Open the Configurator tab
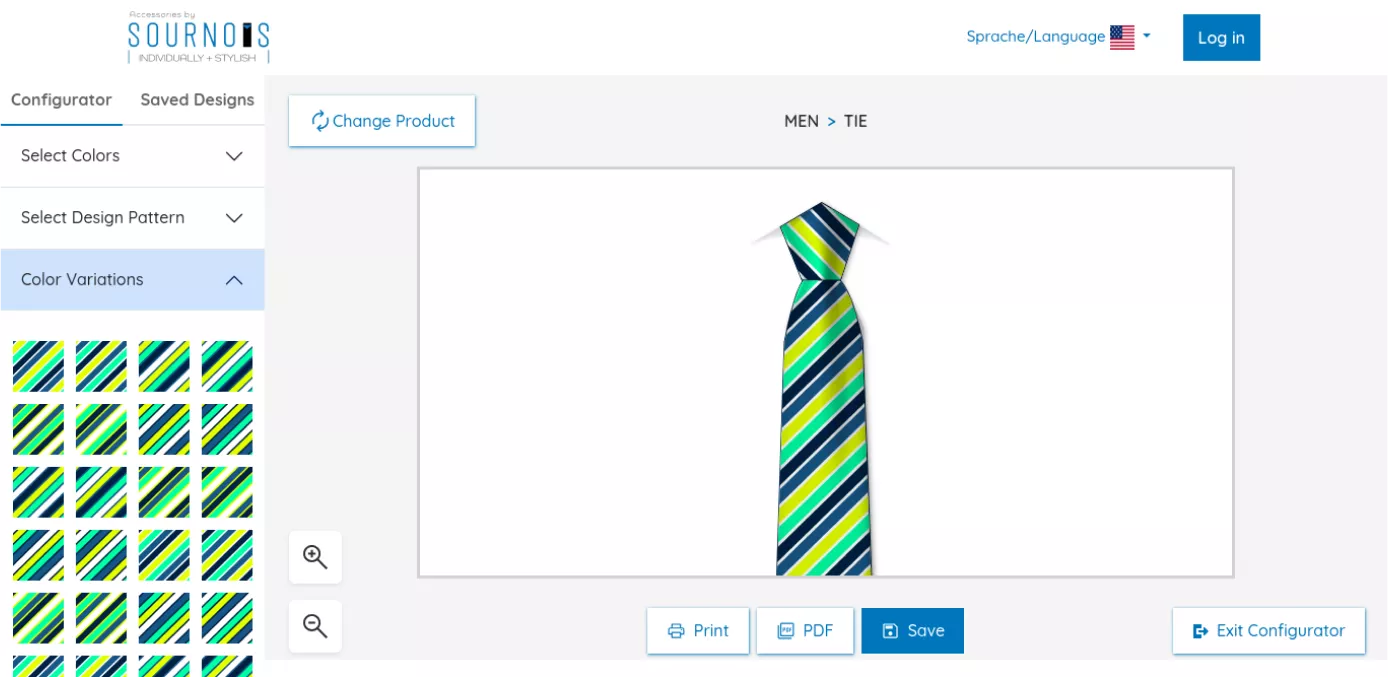 (61, 100)
